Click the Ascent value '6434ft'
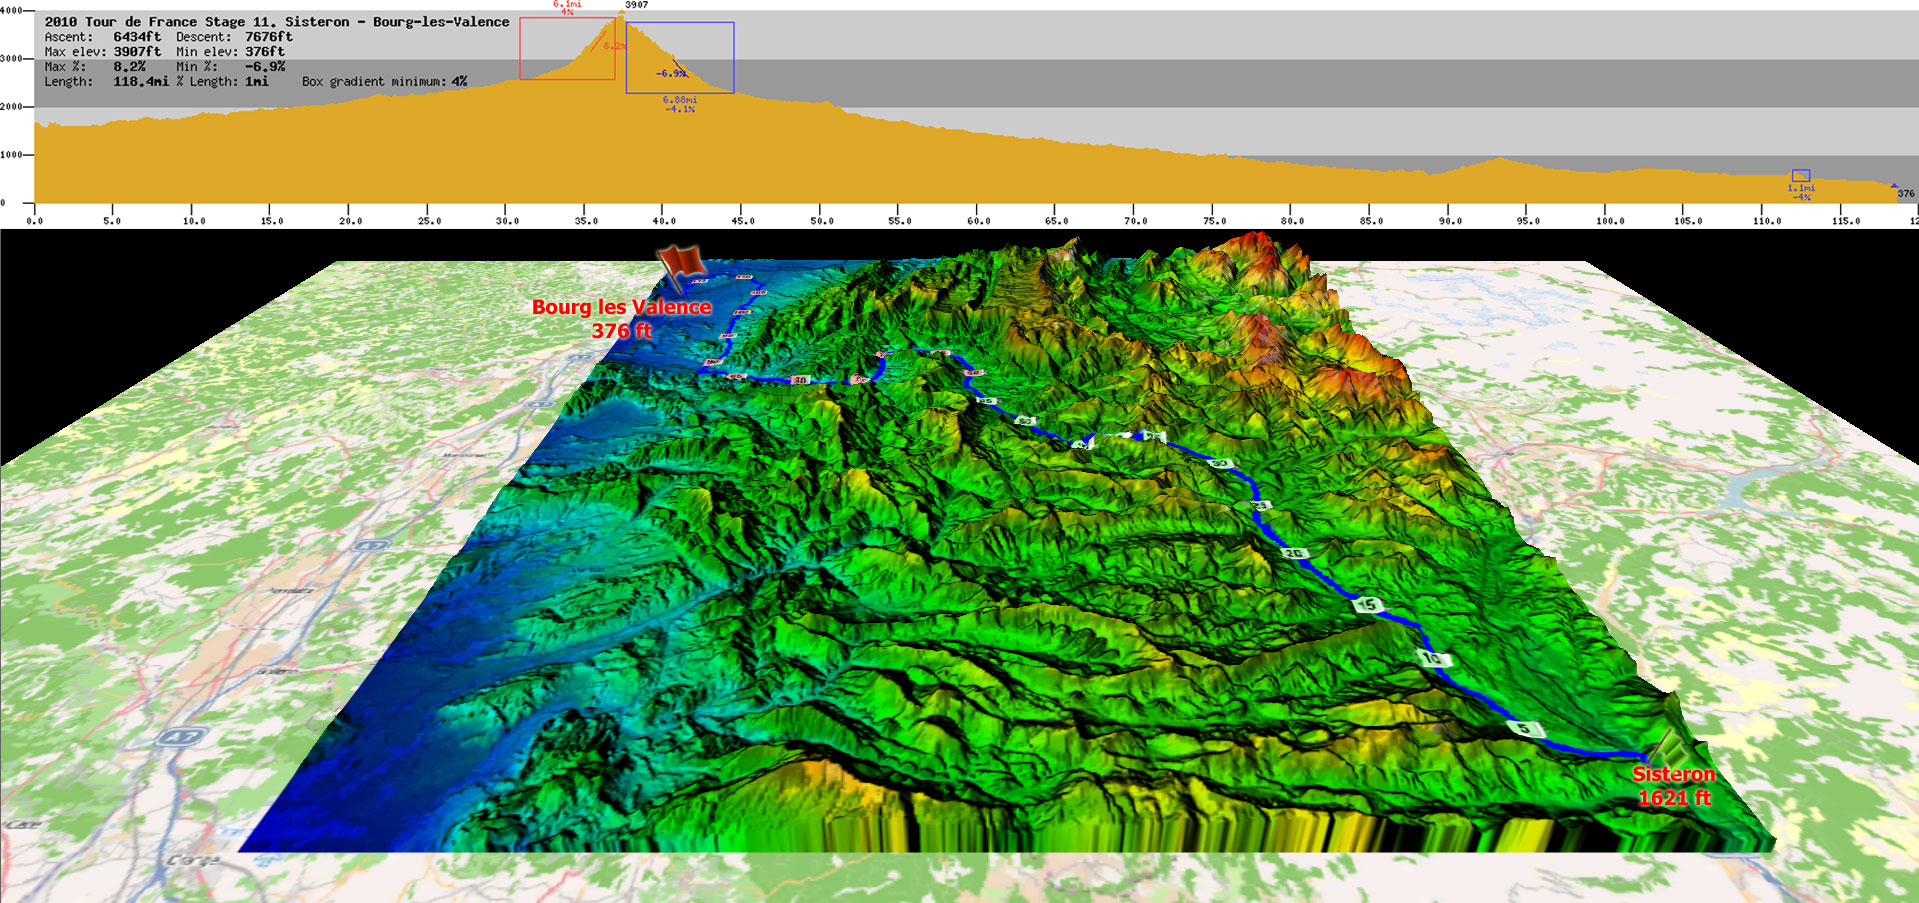Viewport: 1919px width, 903px height. (137, 36)
